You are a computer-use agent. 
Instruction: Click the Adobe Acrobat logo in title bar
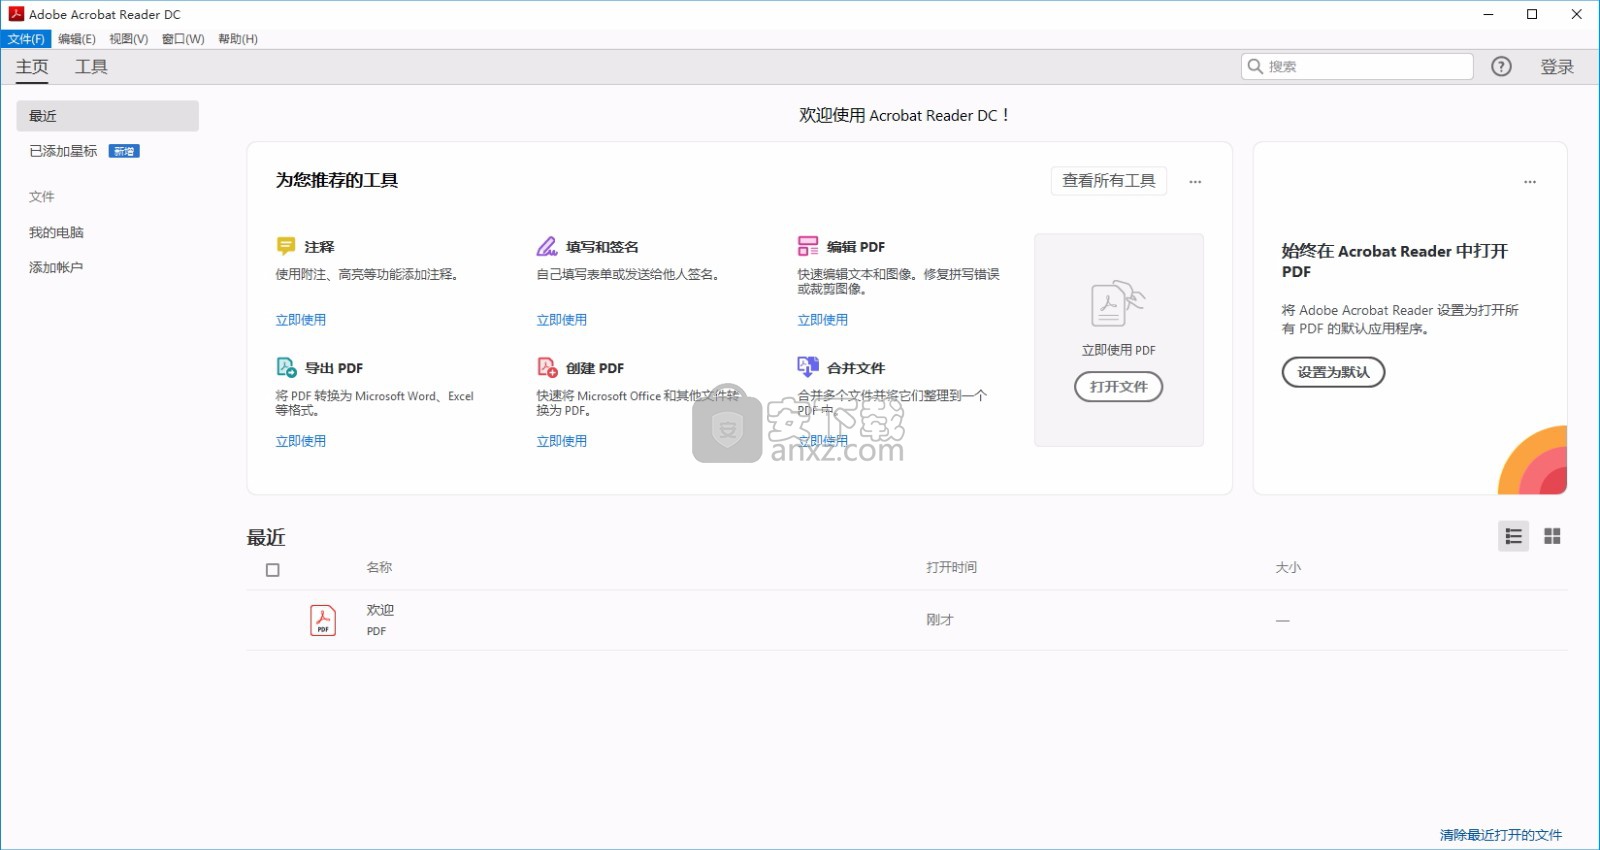pyautogui.click(x=16, y=14)
